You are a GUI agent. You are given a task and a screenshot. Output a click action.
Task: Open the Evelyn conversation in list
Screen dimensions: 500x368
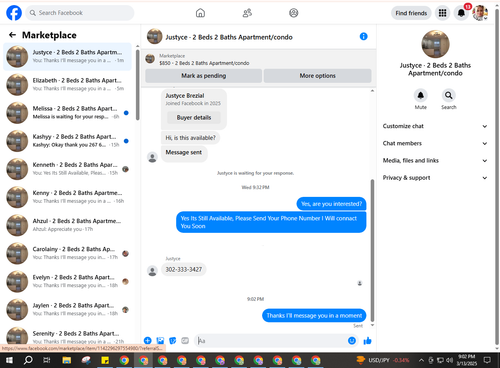(68, 281)
